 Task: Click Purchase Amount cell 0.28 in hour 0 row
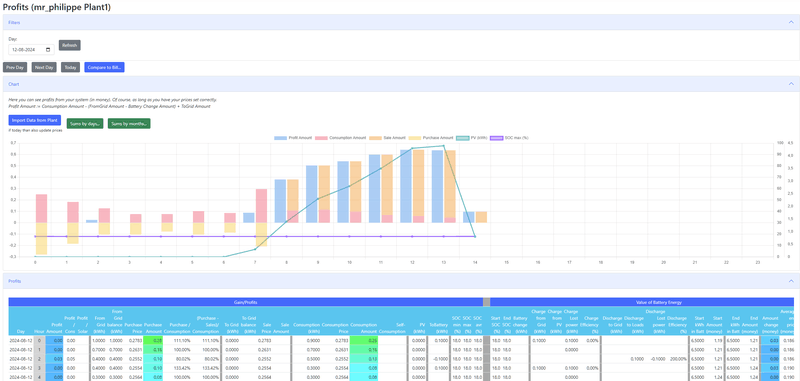coord(153,340)
